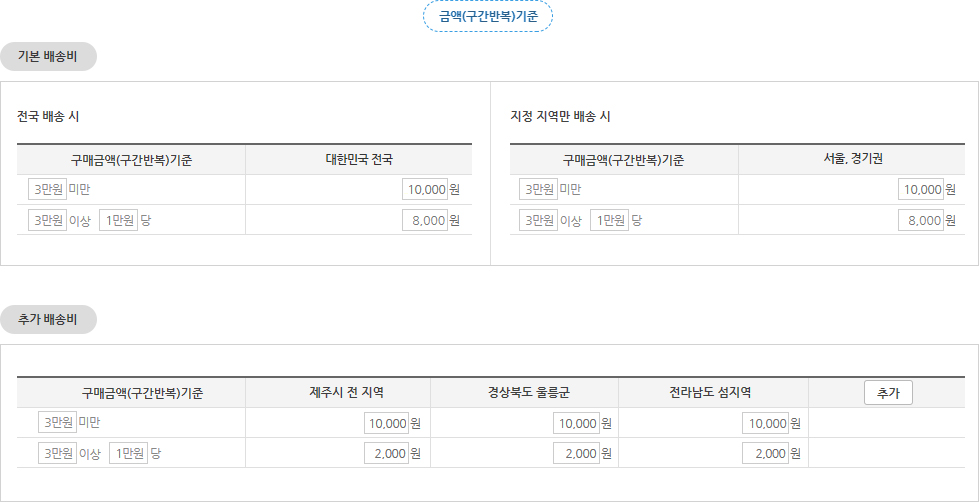The height and width of the screenshot is (502, 979).
Task: Edit 경상북도 울릉군 10,000원 field
Action: [576, 423]
